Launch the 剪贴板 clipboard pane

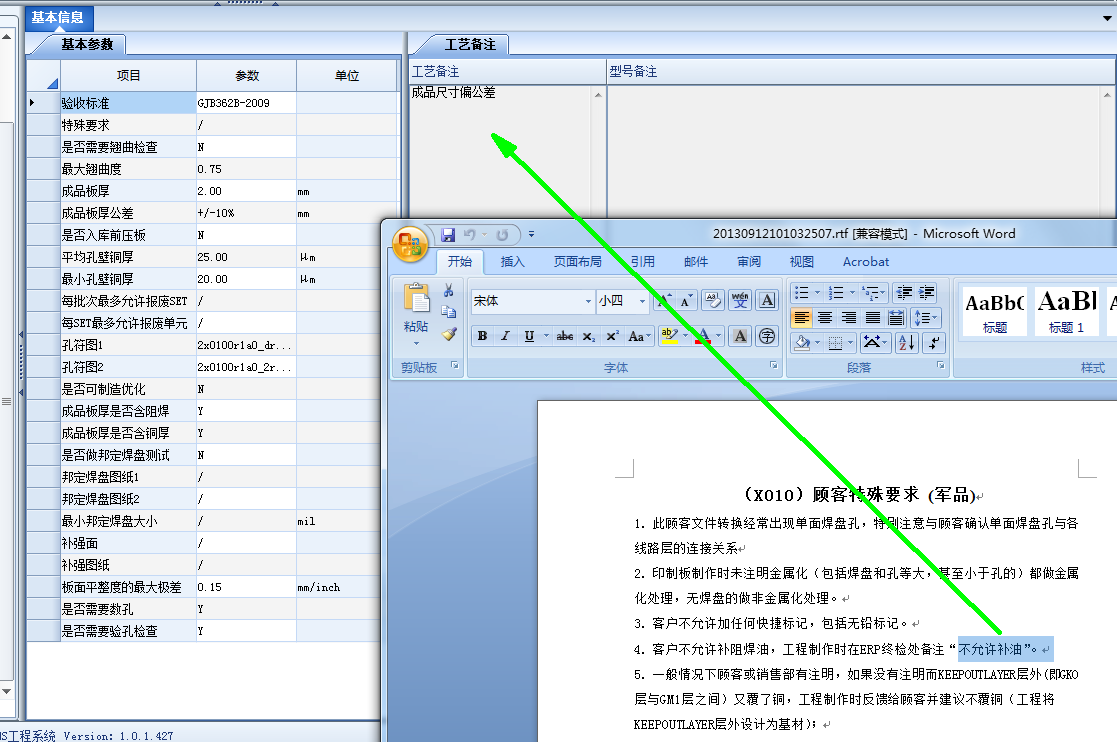click(x=454, y=365)
